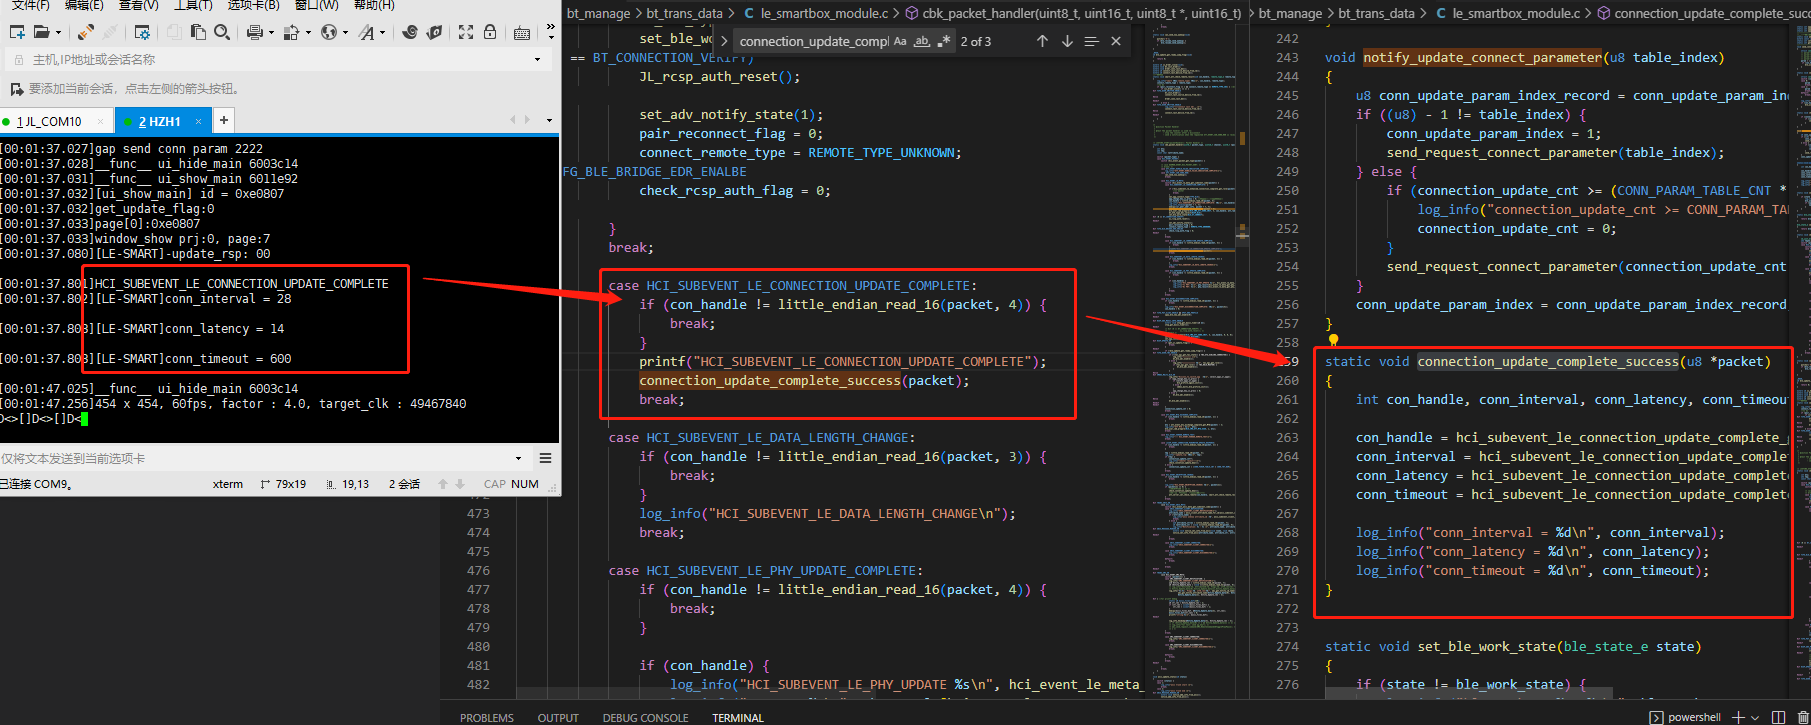
Task: Go to previous match in find widget
Action: coord(1043,41)
